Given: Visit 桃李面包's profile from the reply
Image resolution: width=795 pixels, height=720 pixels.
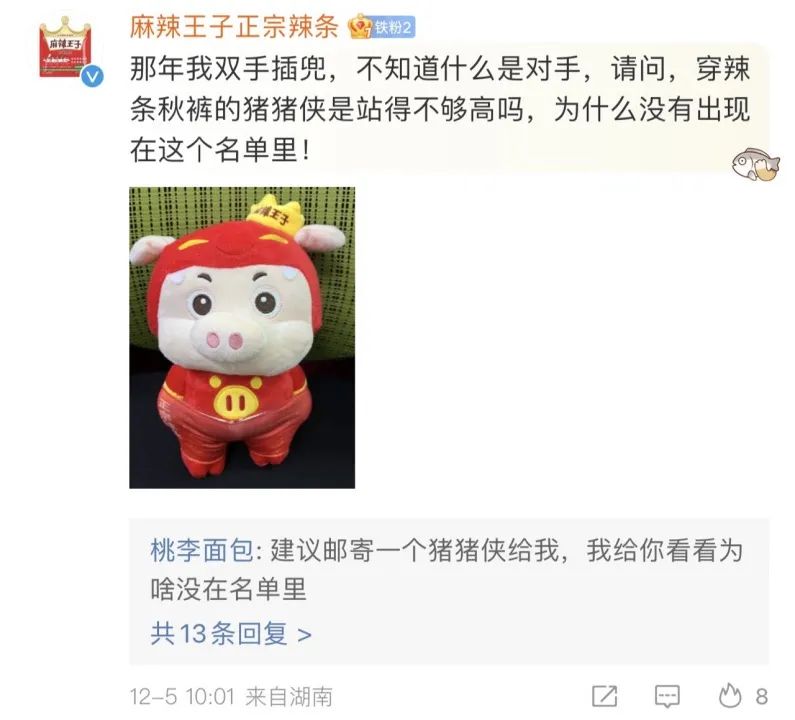Looking at the screenshot, I should point(201,550).
